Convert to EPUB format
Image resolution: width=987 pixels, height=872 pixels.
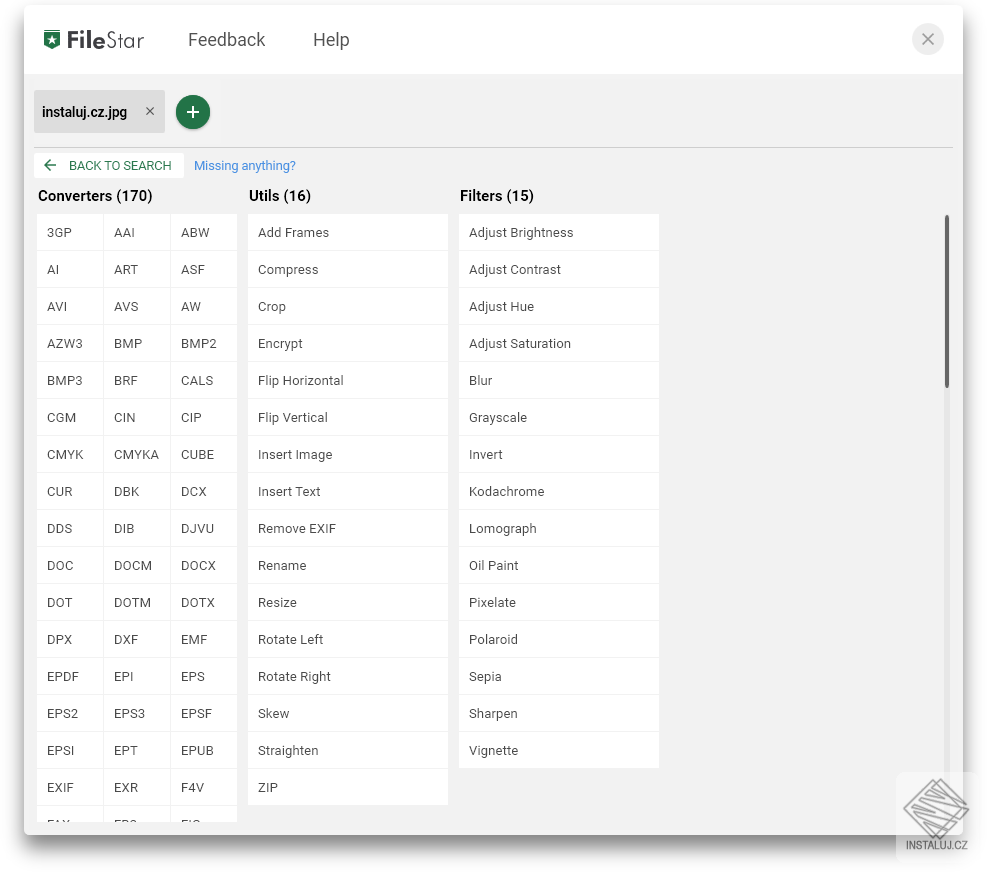pyautogui.click(x=204, y=750)
